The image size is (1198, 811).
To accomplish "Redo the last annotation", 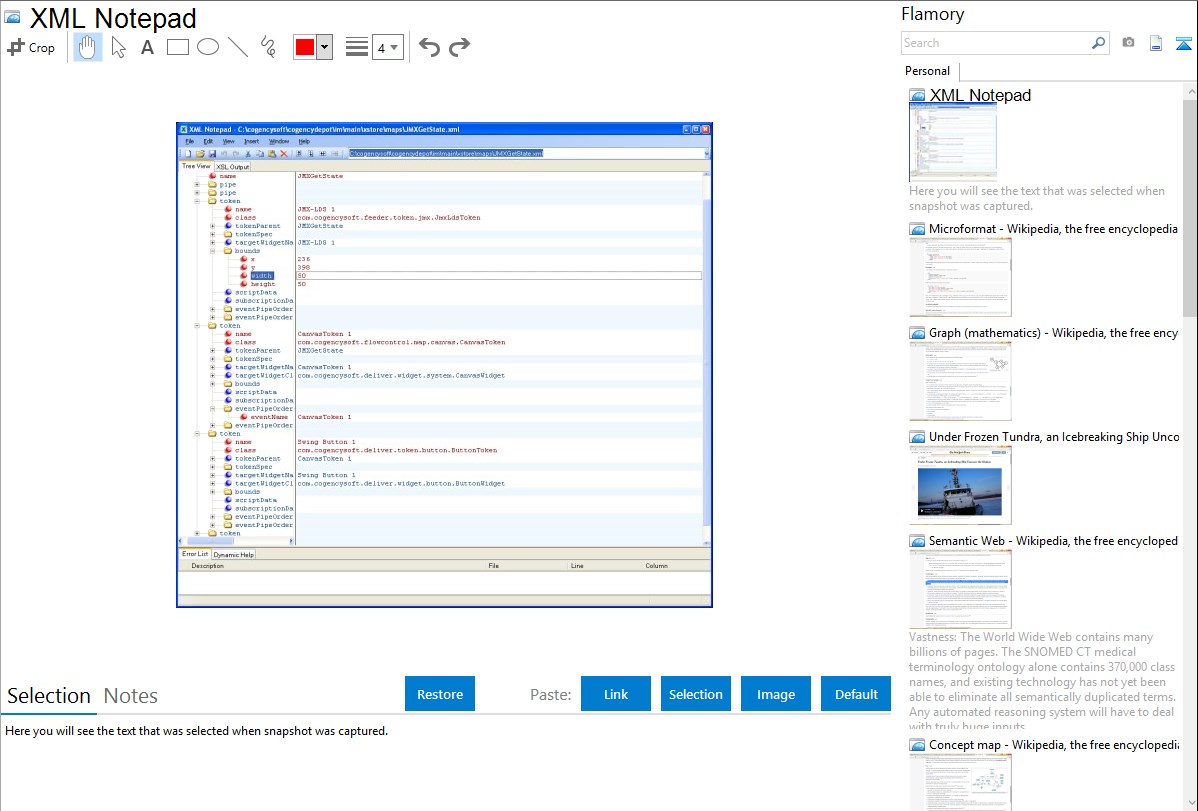I will (459, 47).
